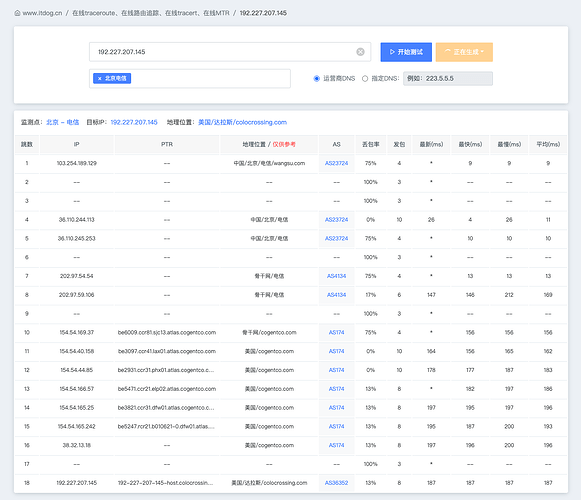The height and width of the screenshot is (500, 581).
Task: Click the PTR column header
Action: pyautogui.click(x=167, y=145)
